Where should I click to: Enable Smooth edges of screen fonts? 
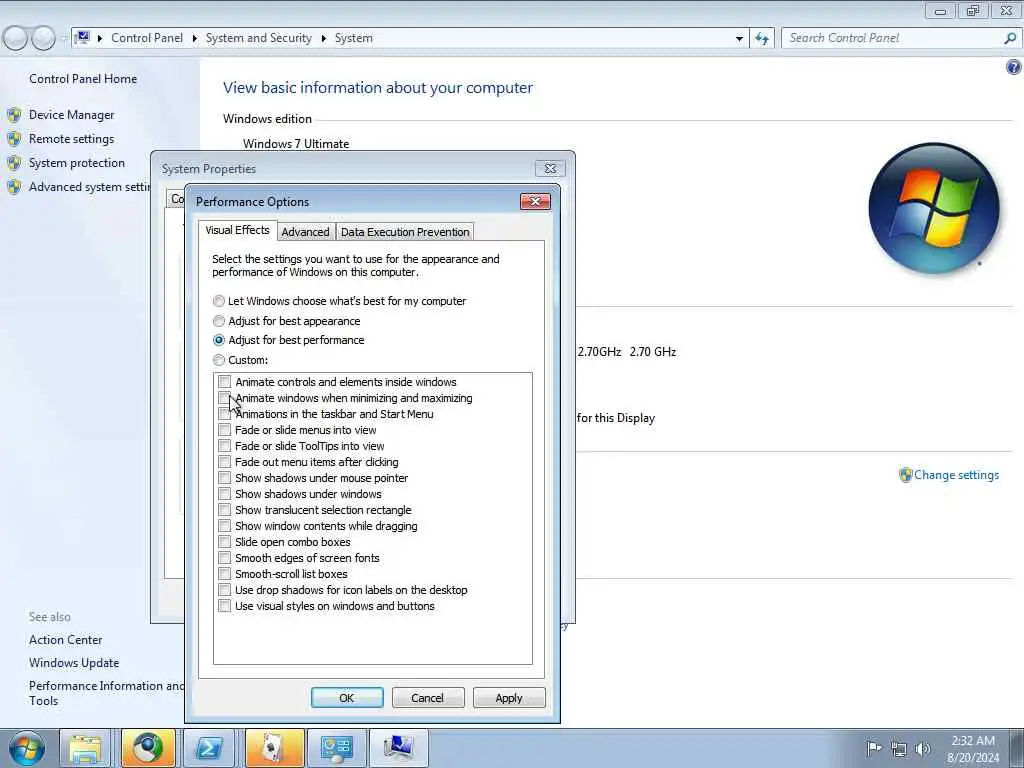point(225,558)
